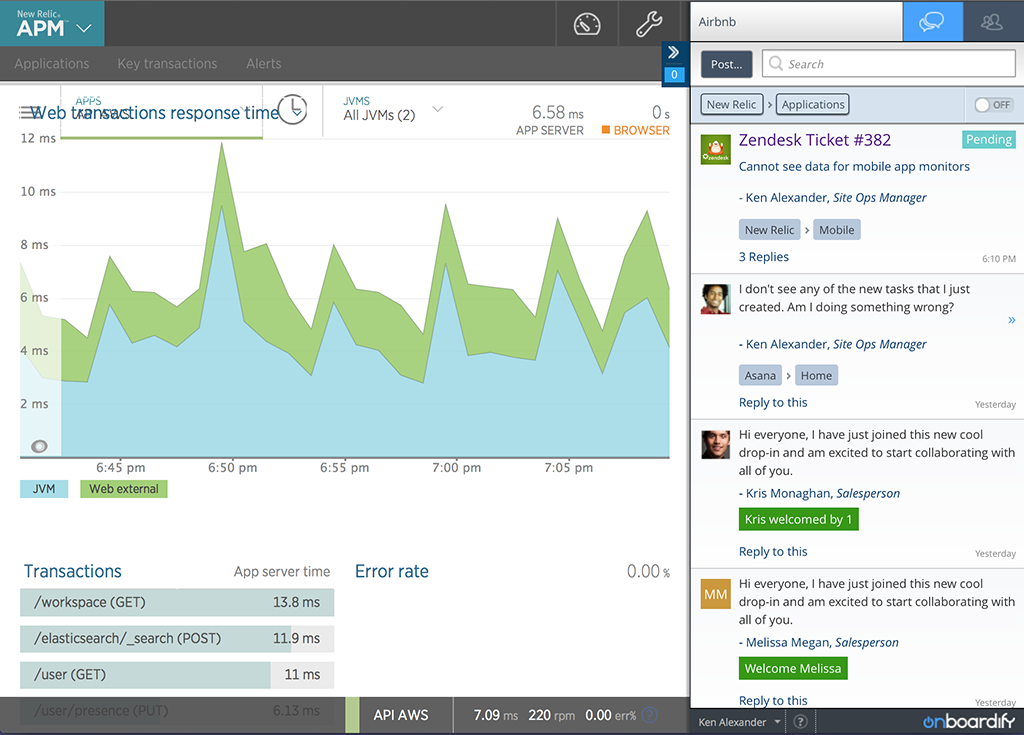
Task: Open the people contacts icon
Action: (992, 22)
